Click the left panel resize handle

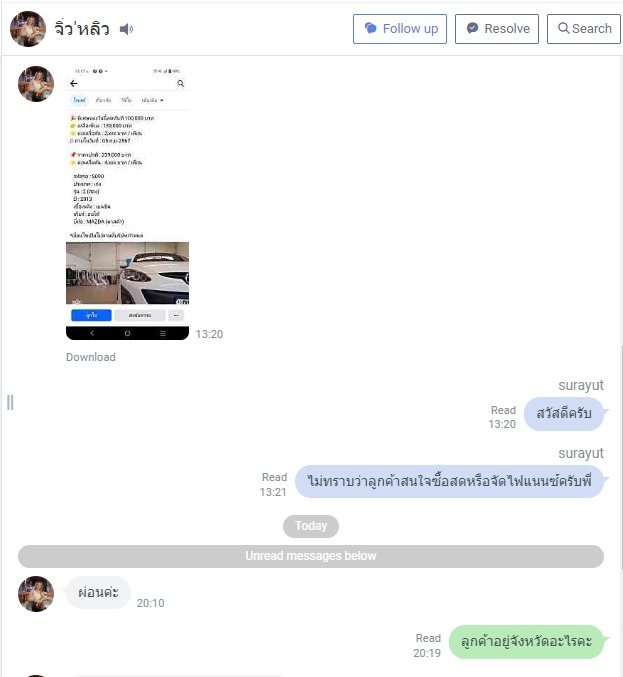coord(10,402)
